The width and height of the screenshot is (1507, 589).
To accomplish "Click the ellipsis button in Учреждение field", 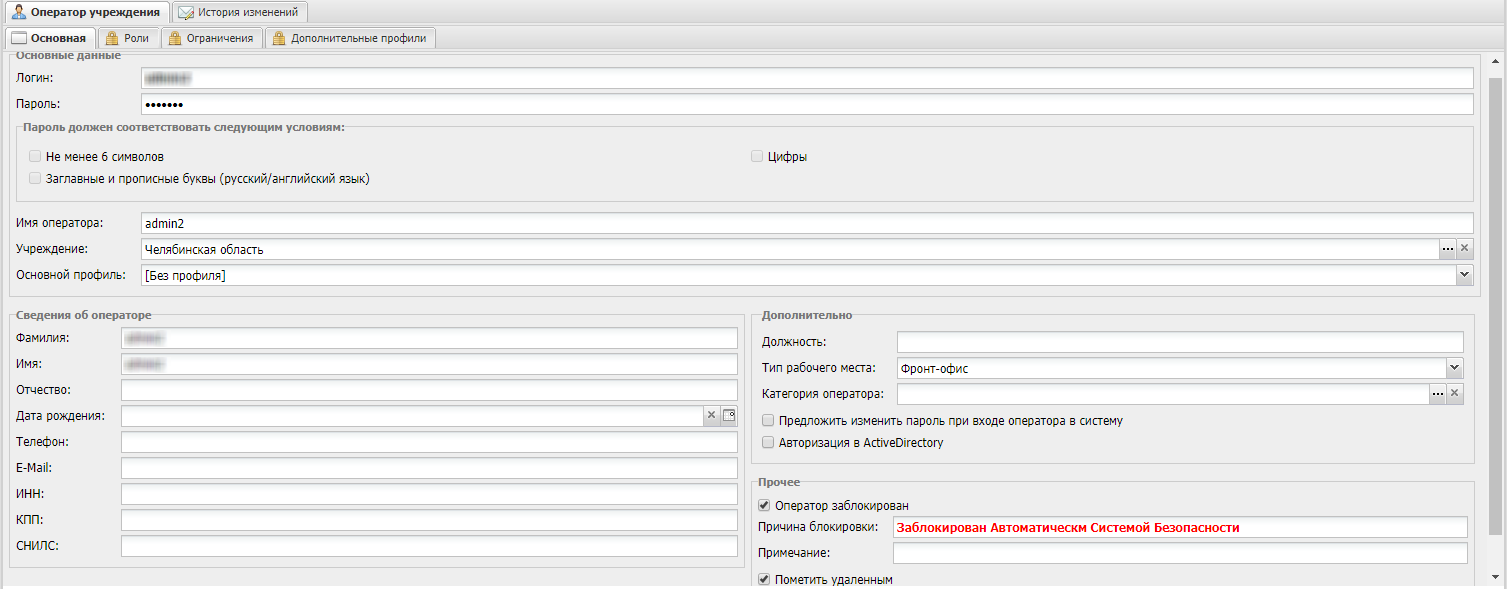I will [1447, 249].
